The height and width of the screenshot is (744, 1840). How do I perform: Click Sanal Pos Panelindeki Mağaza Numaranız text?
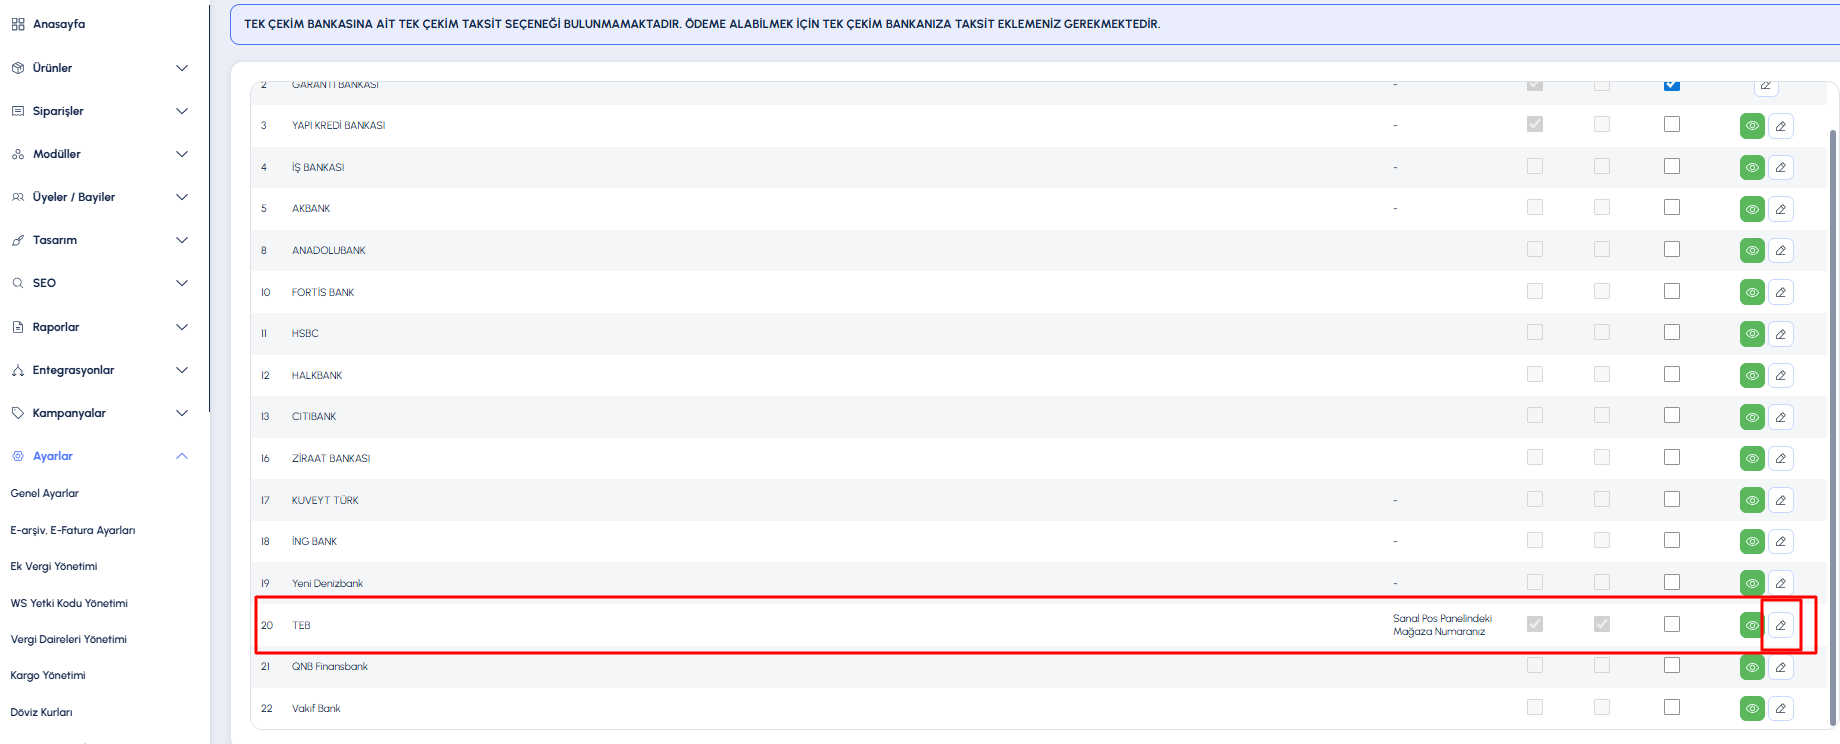(1442, 625)
